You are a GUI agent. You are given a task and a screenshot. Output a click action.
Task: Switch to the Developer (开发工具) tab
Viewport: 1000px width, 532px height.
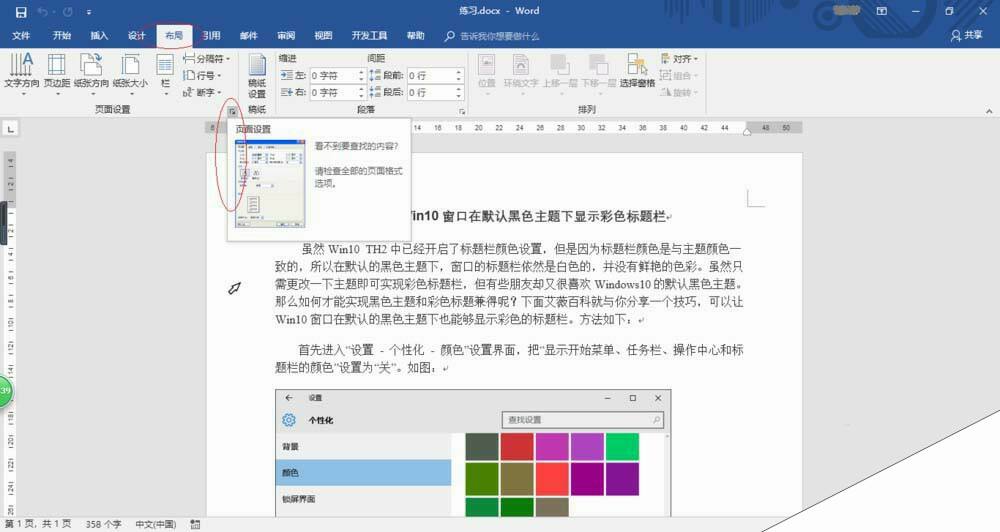(x=369, y=36)
